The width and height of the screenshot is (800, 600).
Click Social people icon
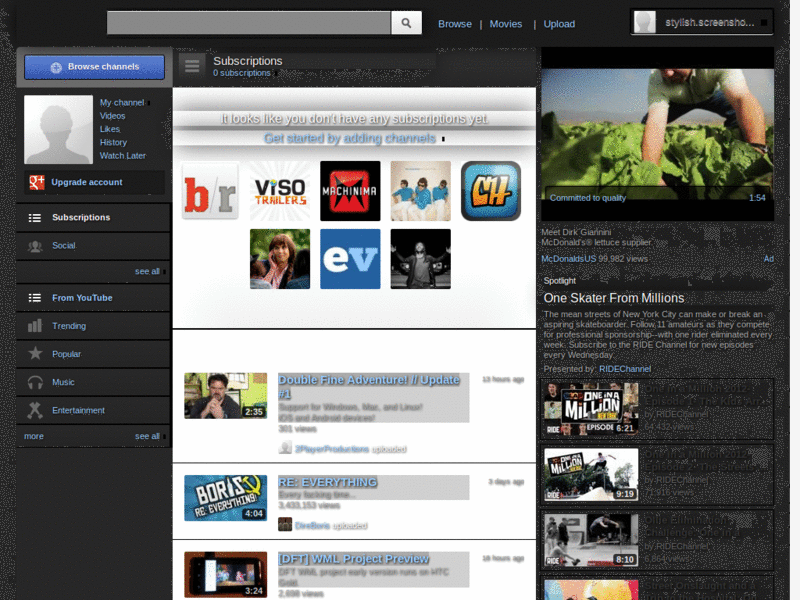click(x=35, y=246)
